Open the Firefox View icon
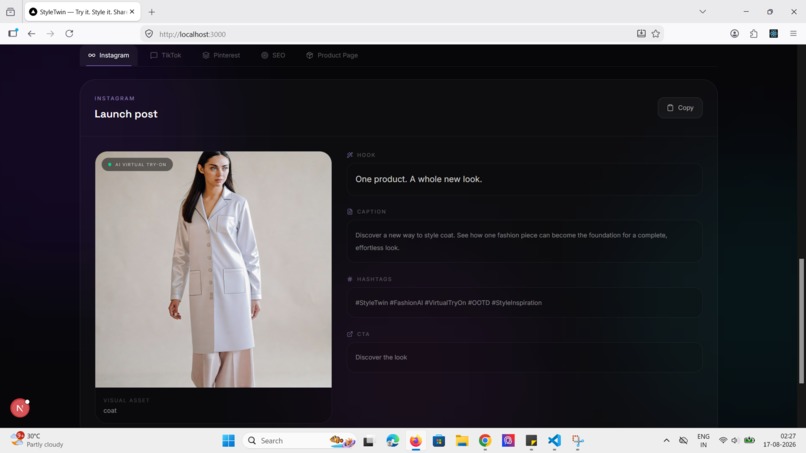 10,11
